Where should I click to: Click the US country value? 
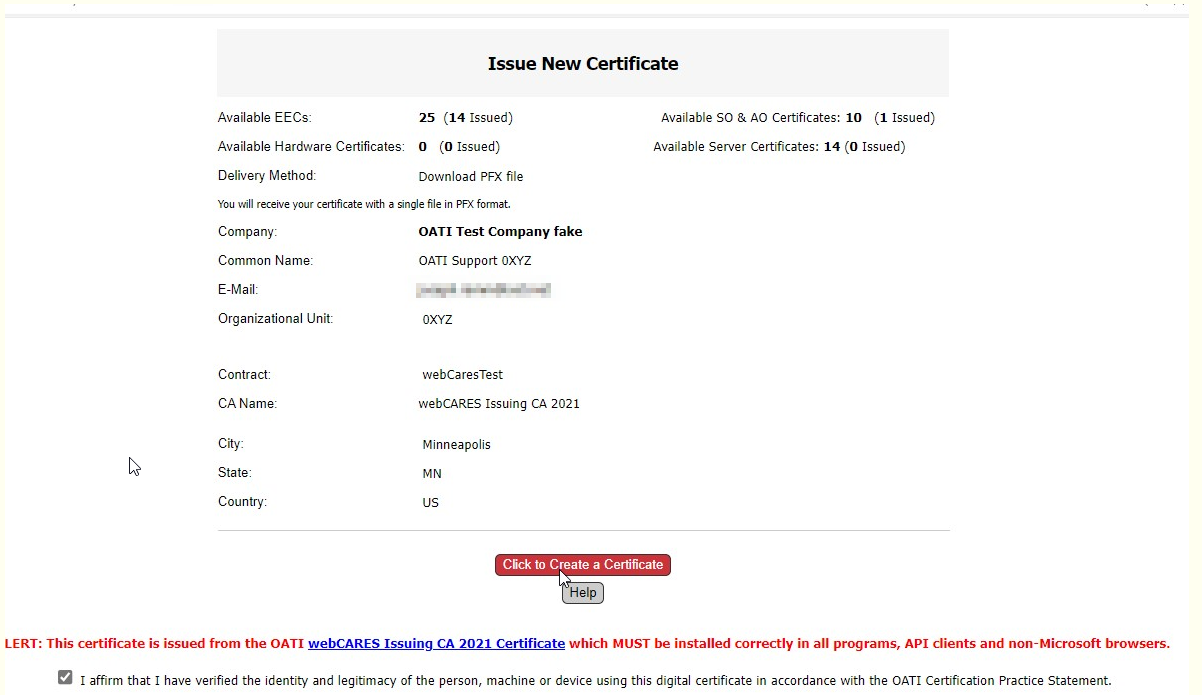click(430, 503)
